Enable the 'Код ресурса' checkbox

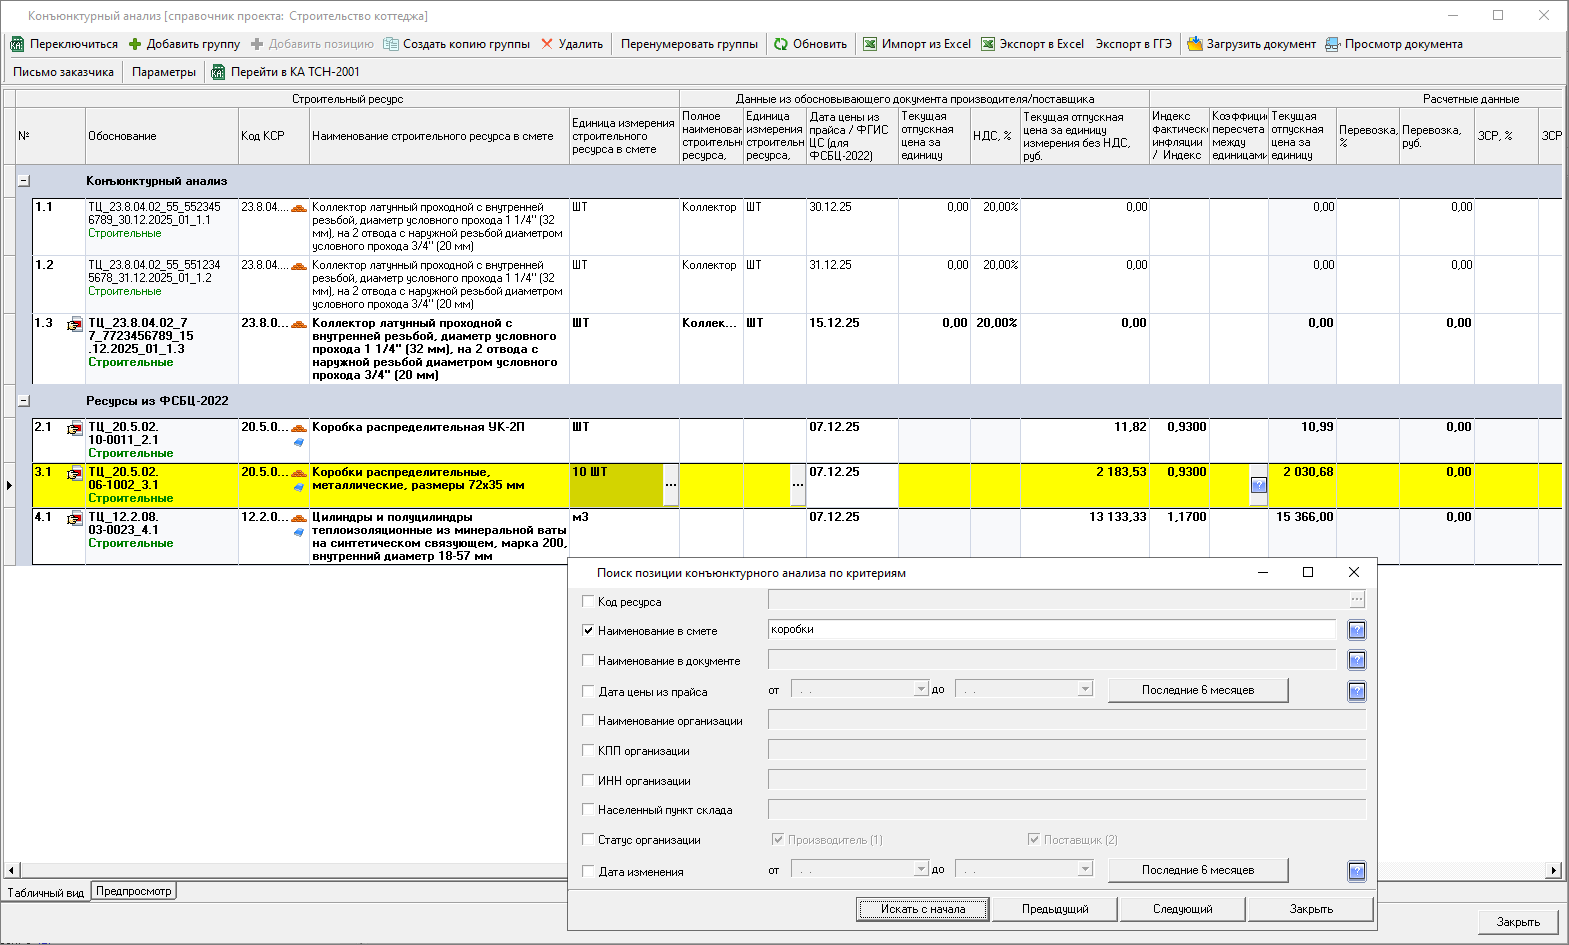(x=588, y=602)
